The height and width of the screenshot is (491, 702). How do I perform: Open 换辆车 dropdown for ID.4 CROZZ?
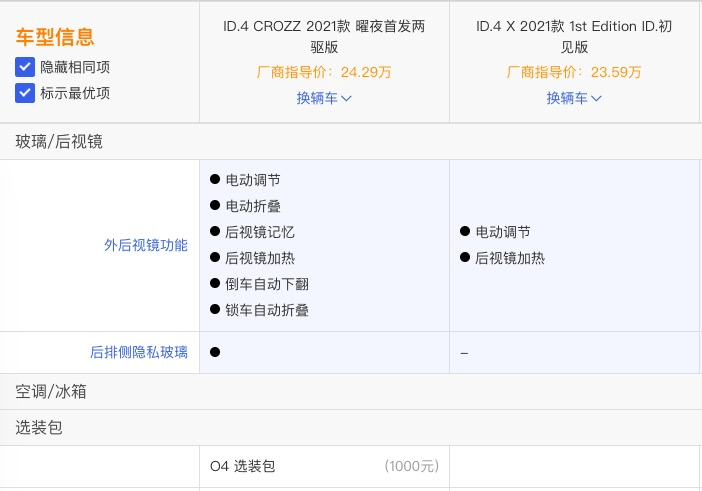coord(324,98)
